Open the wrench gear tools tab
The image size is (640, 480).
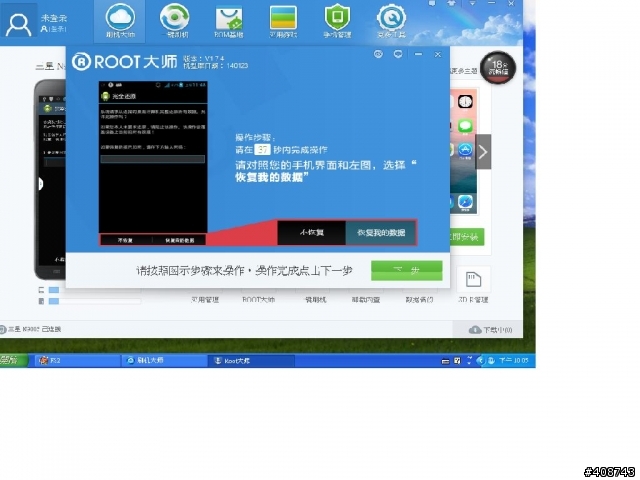click(391, 21)
